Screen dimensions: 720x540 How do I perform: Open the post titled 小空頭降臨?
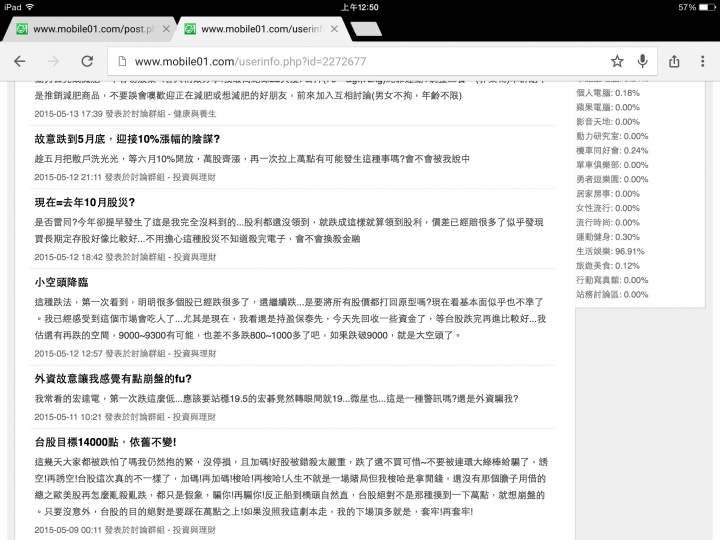[62, 282]
